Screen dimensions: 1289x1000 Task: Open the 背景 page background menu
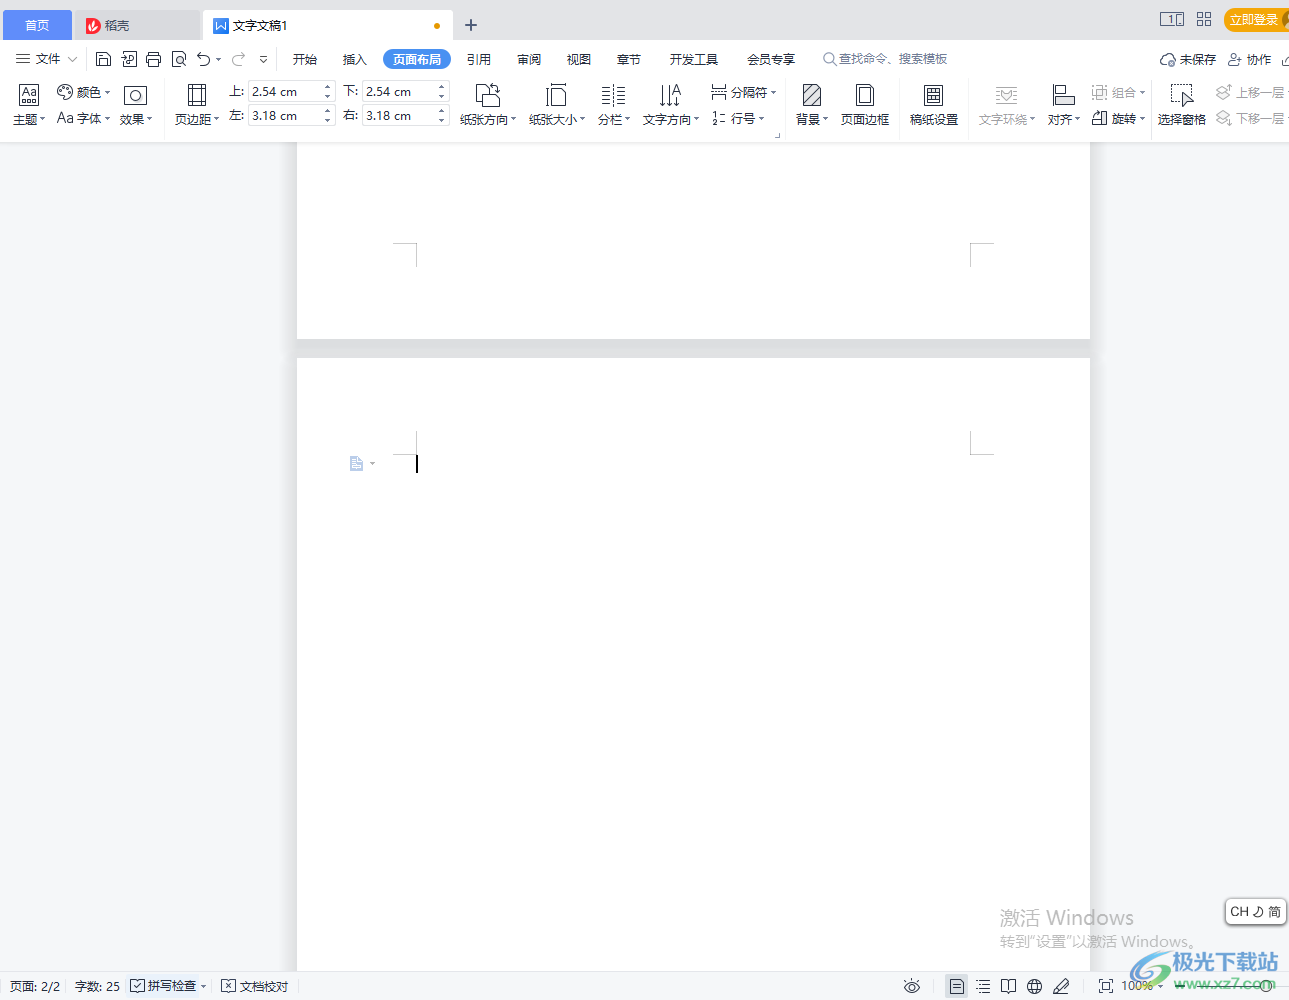click(x=812, y=105)
